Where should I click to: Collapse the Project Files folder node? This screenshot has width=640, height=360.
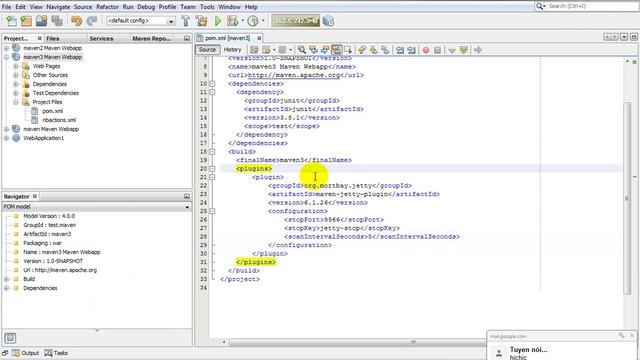pos(16,102)
